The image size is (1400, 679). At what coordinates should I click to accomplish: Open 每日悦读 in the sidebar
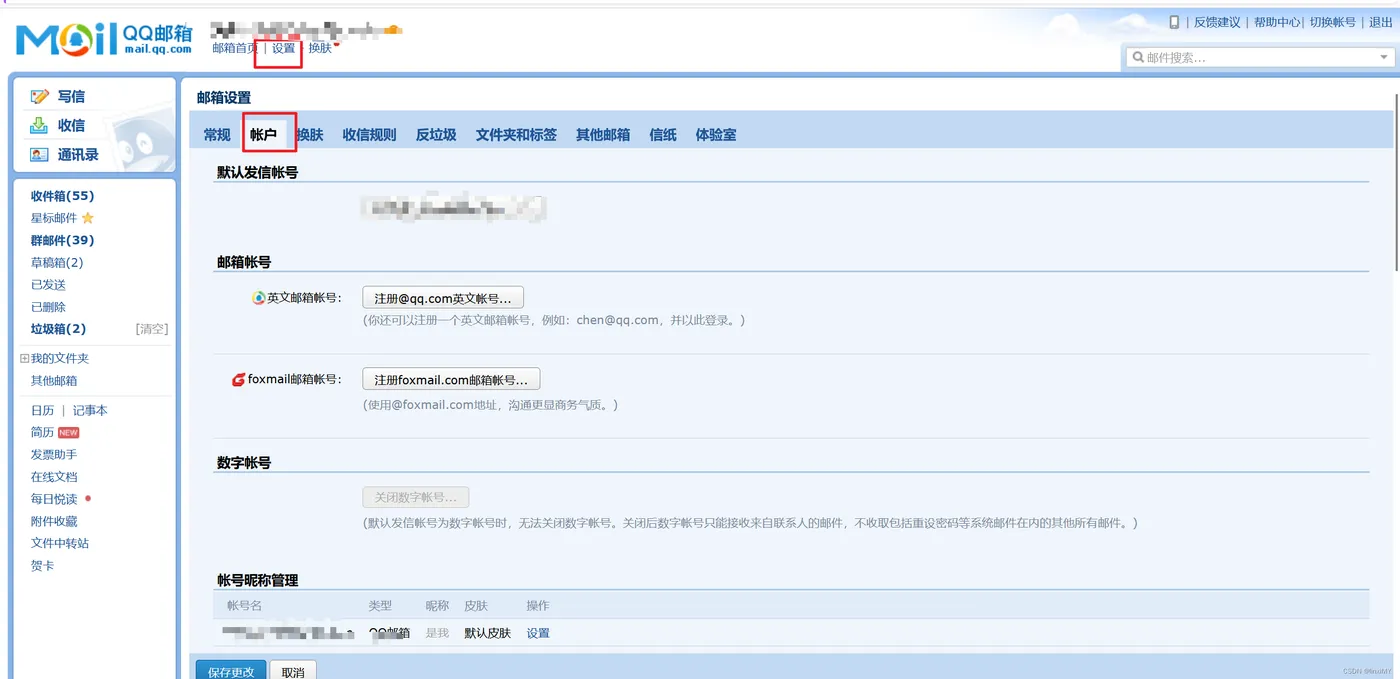[54, 499]
